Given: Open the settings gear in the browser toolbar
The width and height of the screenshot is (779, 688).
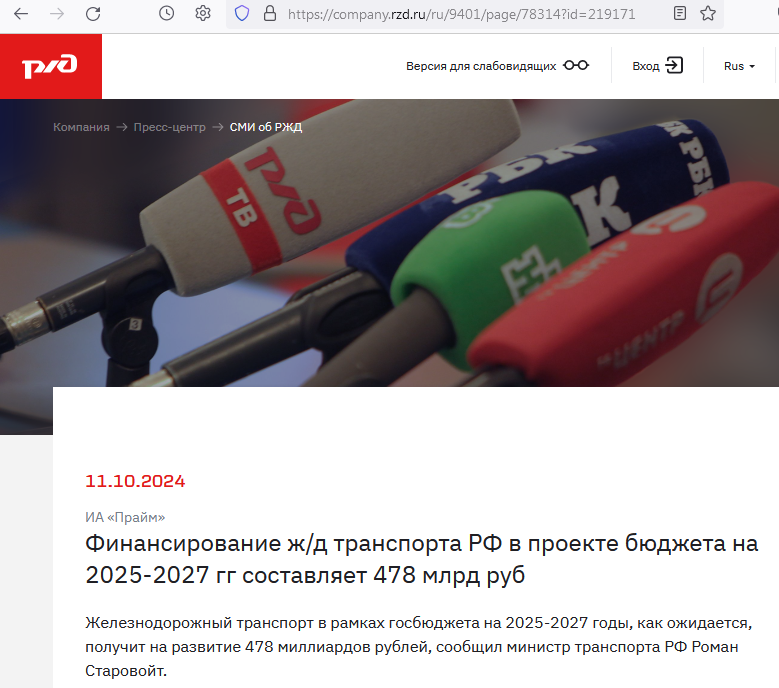Looking at the screenshot, I should 203,13.
